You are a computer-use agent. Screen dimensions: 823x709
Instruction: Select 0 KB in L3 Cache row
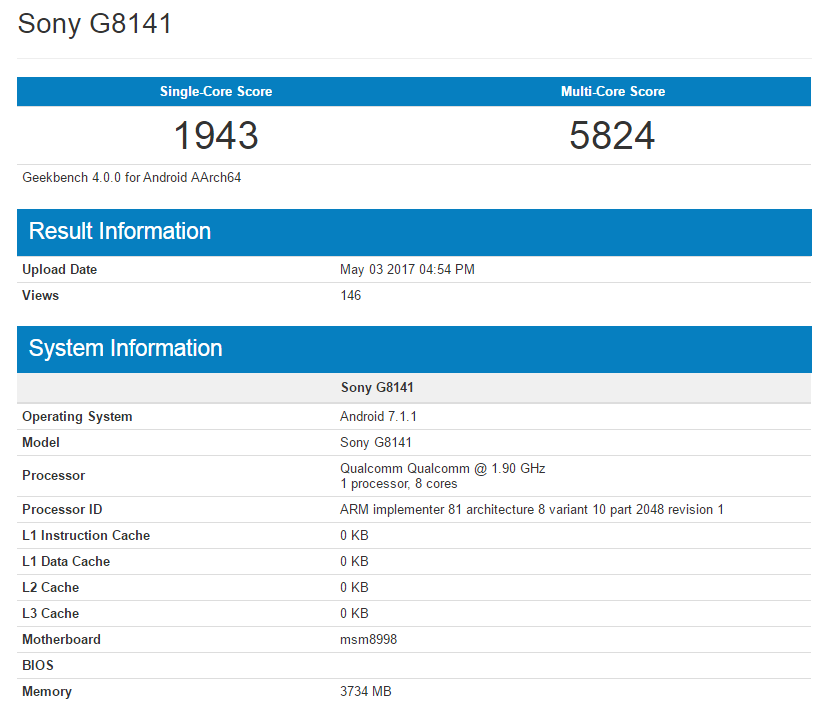pyautogui.click(x=354, y=613)
